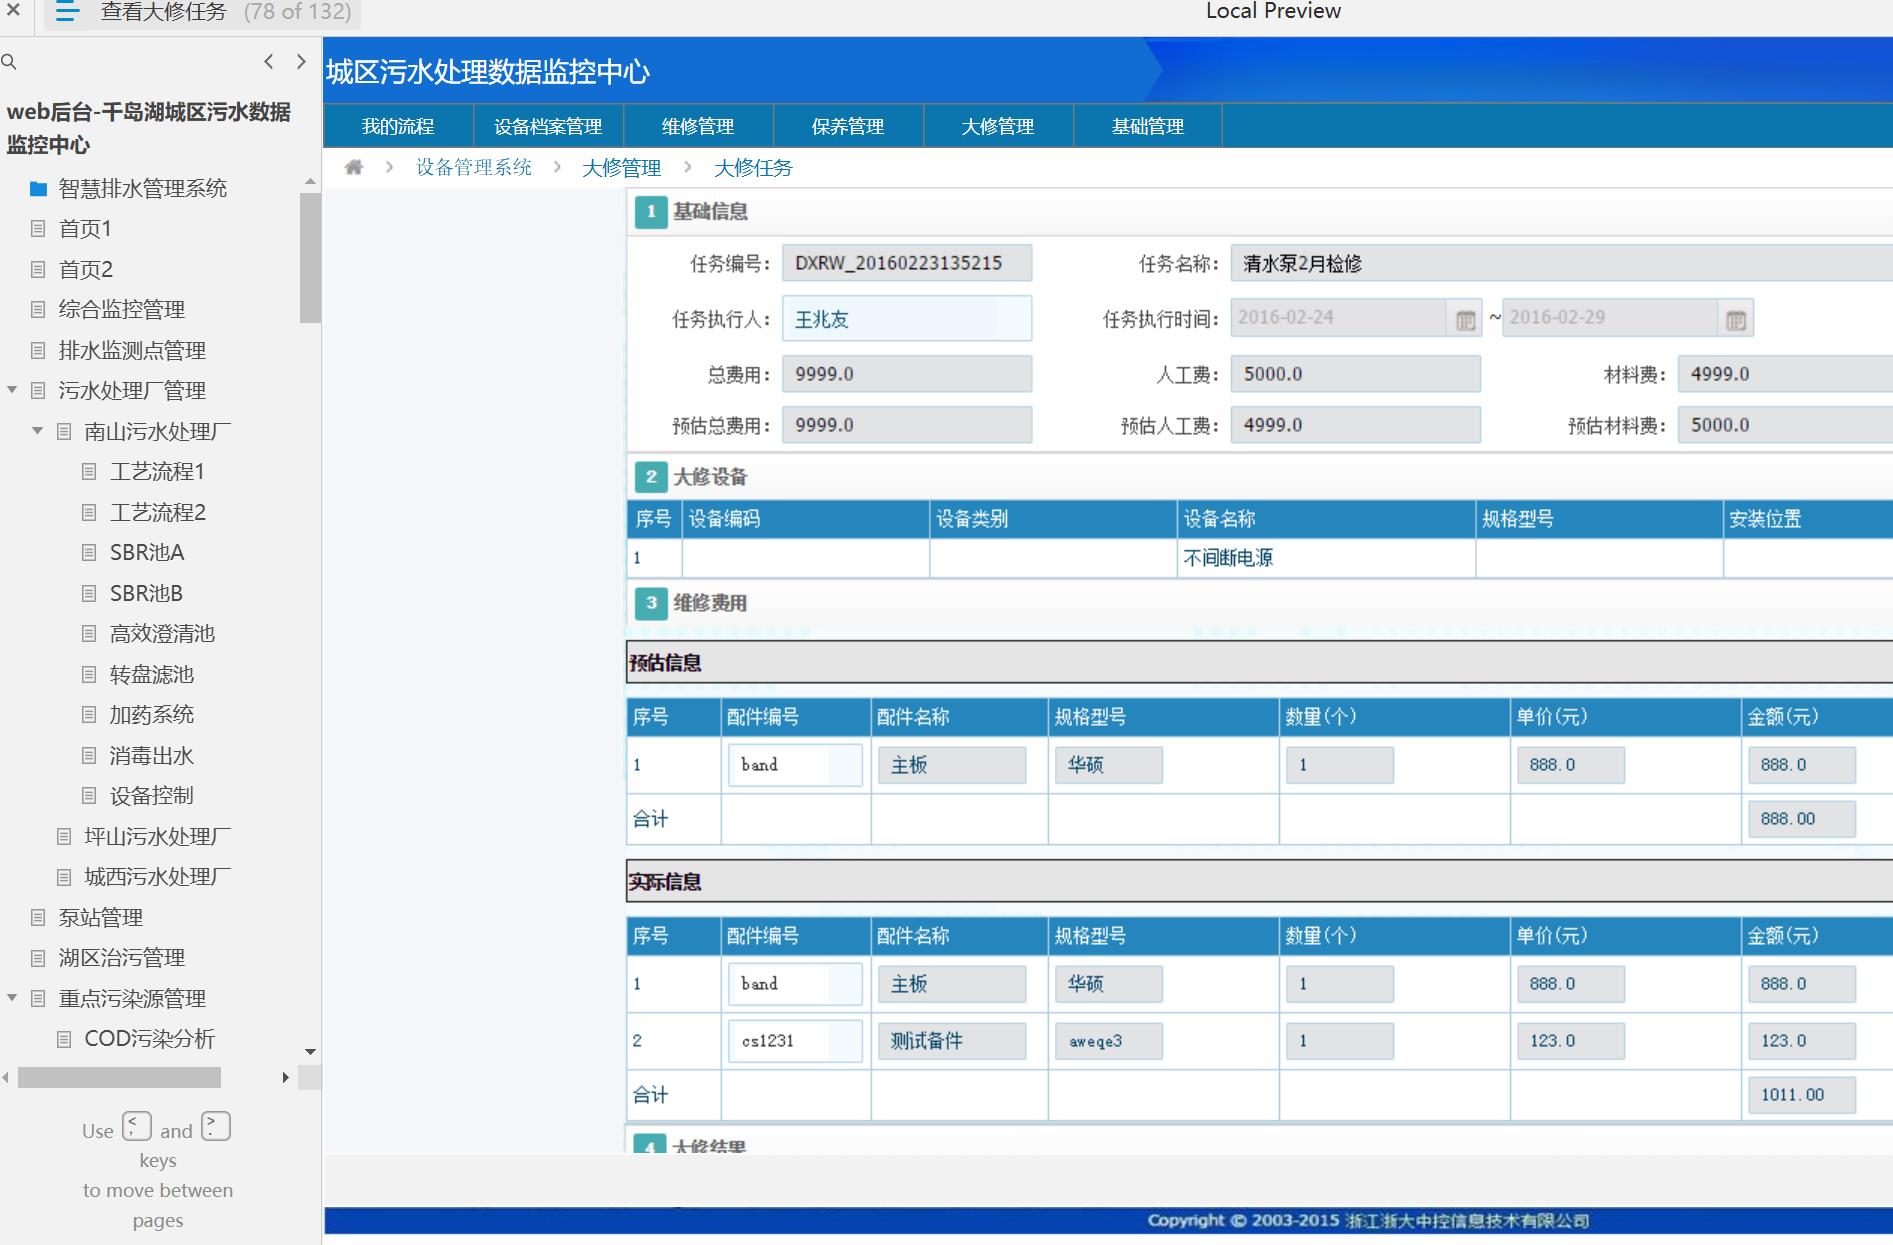This screenshot has width=1893, height=1245.
Task: Open the 维修管理 menu
Action: 698,126
